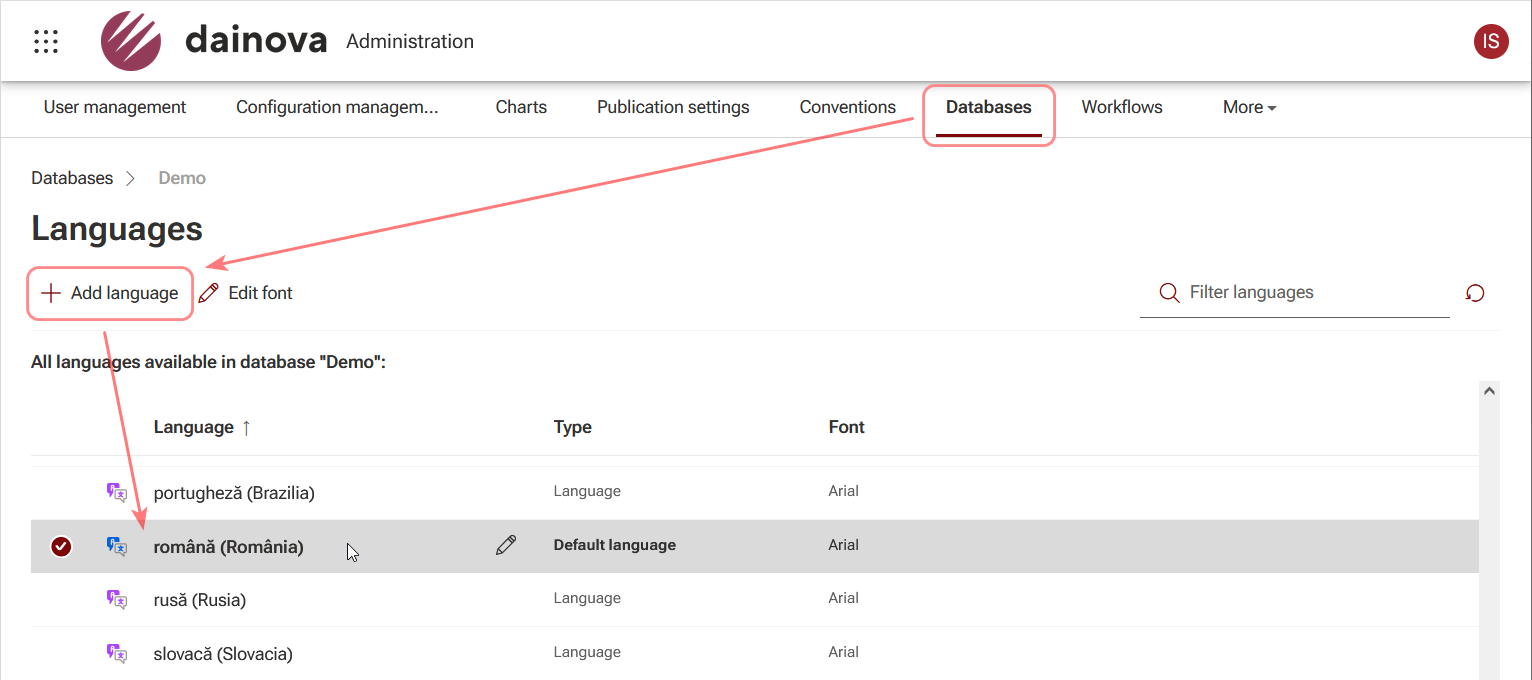Image resolution: width=1532 pixels, height=680 pixels.
Task: Click the translation icon beside română (România)
Action: 117,547
